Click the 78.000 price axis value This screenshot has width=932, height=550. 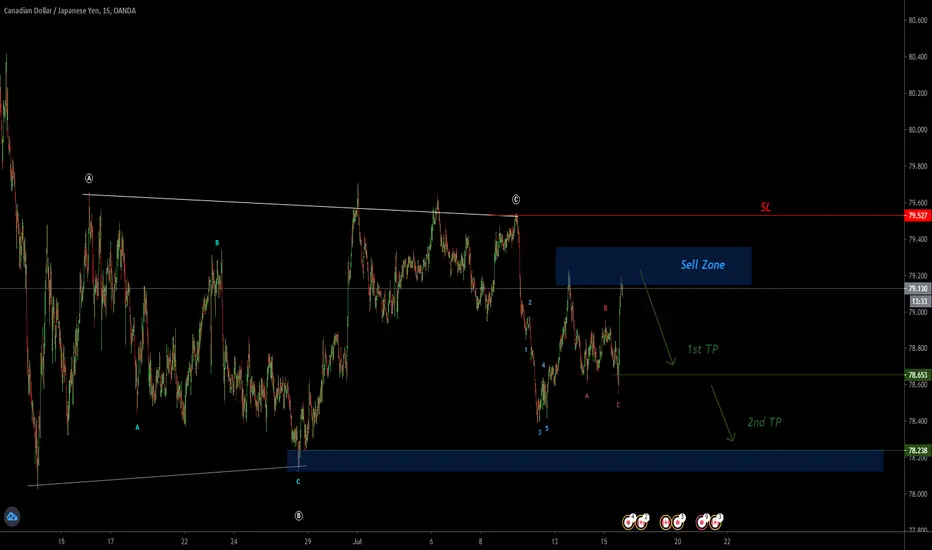(x=918, y=494)
